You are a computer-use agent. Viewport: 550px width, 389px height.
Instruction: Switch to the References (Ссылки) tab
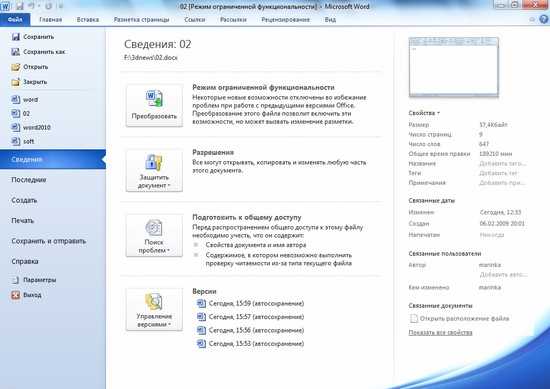(195, 20)
